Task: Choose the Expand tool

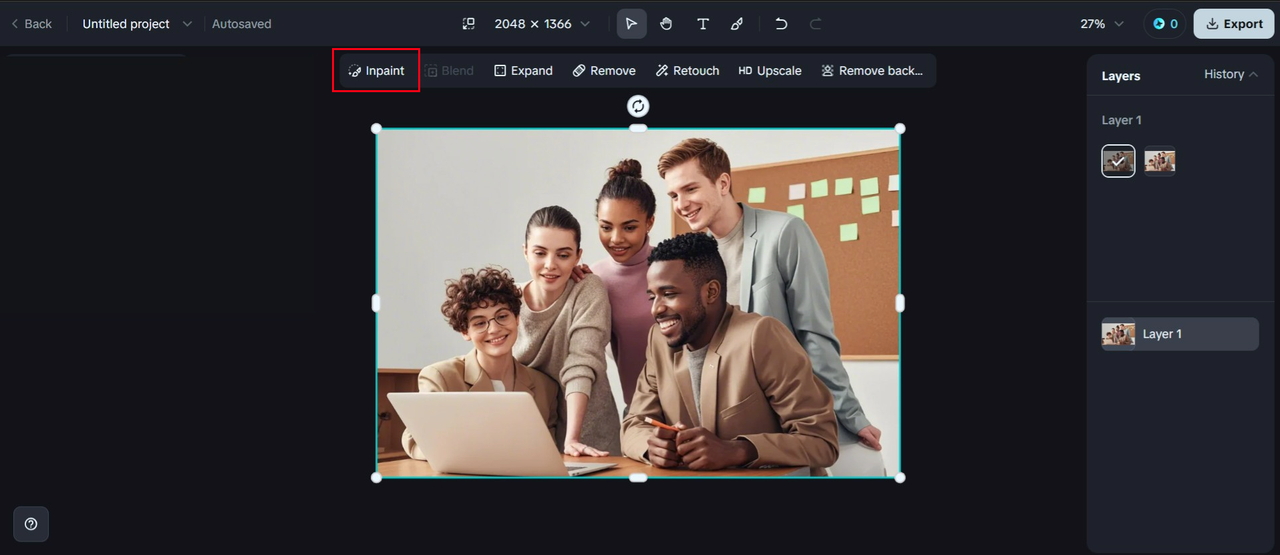Action: (x=523, y=71)
